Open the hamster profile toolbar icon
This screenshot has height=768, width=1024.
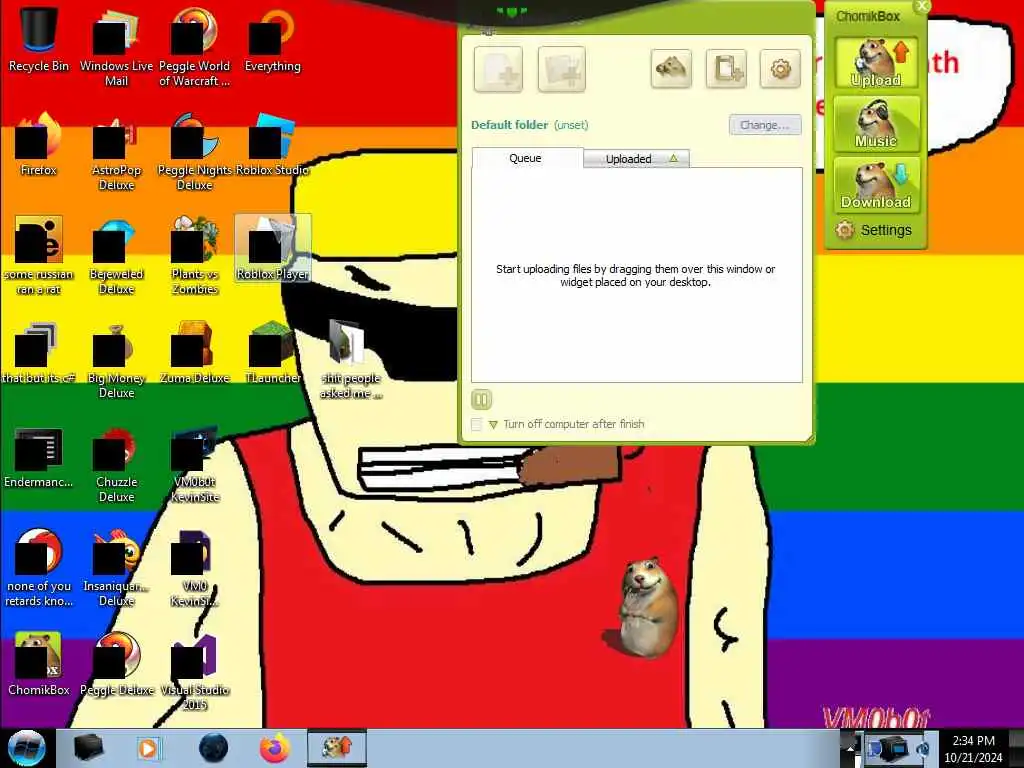click(671, 69)
